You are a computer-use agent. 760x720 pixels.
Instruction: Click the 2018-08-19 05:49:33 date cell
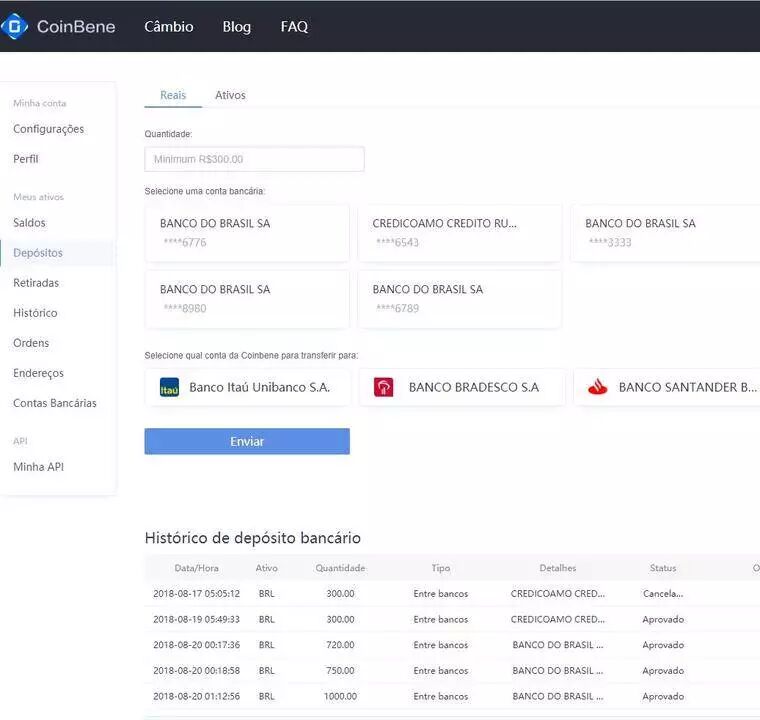tap(196, 619)
